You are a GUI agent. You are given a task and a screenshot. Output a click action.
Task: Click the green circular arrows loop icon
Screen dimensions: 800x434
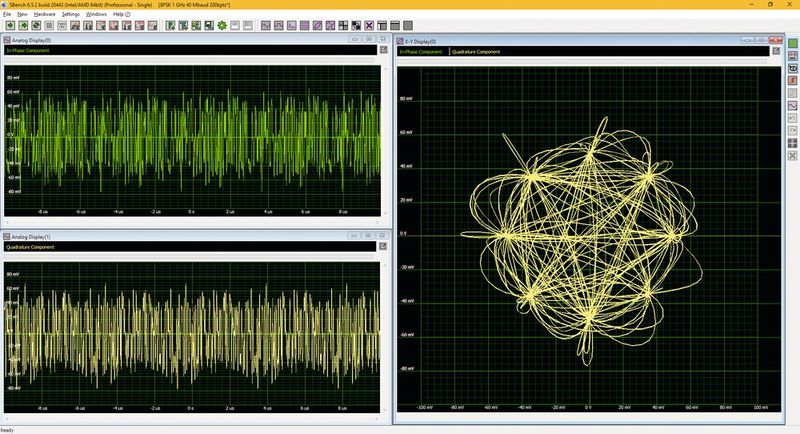(x=36, y=25)
